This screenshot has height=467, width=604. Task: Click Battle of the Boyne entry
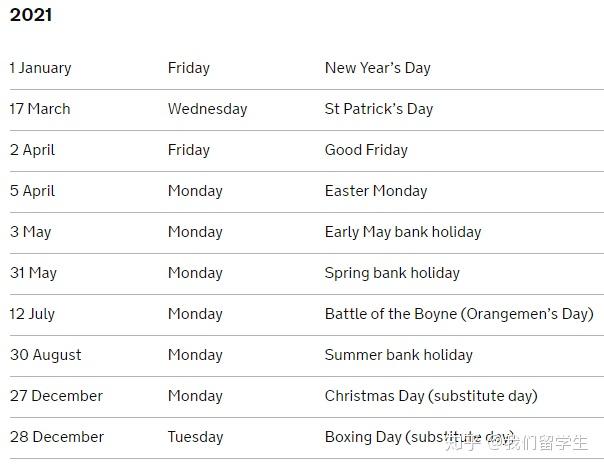coord(458,314)
